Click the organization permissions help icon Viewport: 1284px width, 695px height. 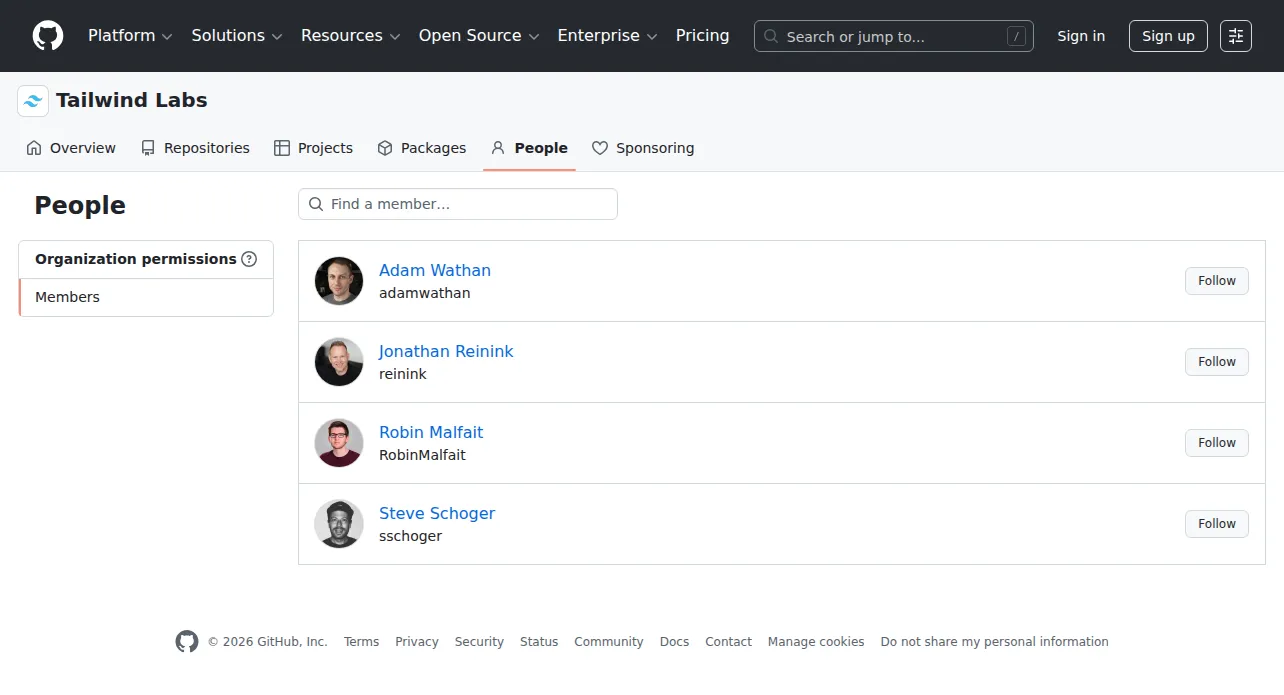249,259
